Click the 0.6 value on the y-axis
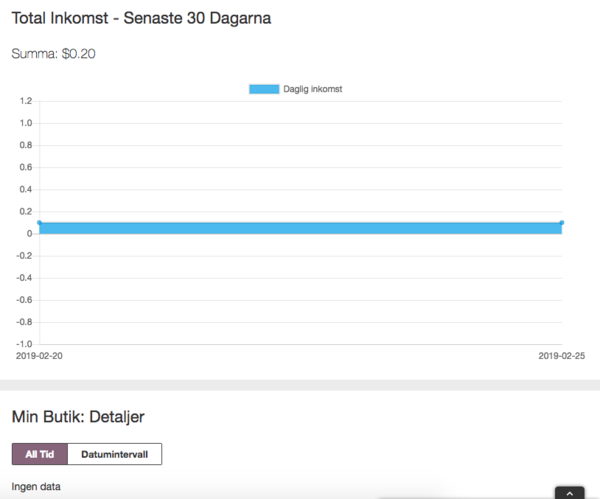Screen dimensions: 600x499 [x=27, y=167]
